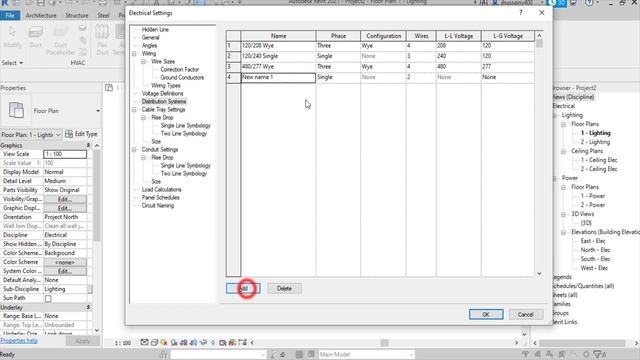Click the floor plan view tab icon

click(109, 87)
